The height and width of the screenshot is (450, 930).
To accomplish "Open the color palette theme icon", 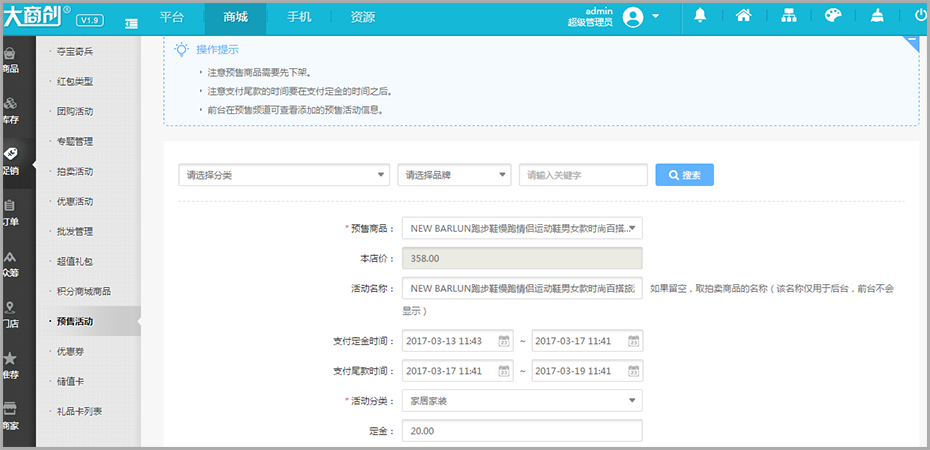I will [833, 17].
